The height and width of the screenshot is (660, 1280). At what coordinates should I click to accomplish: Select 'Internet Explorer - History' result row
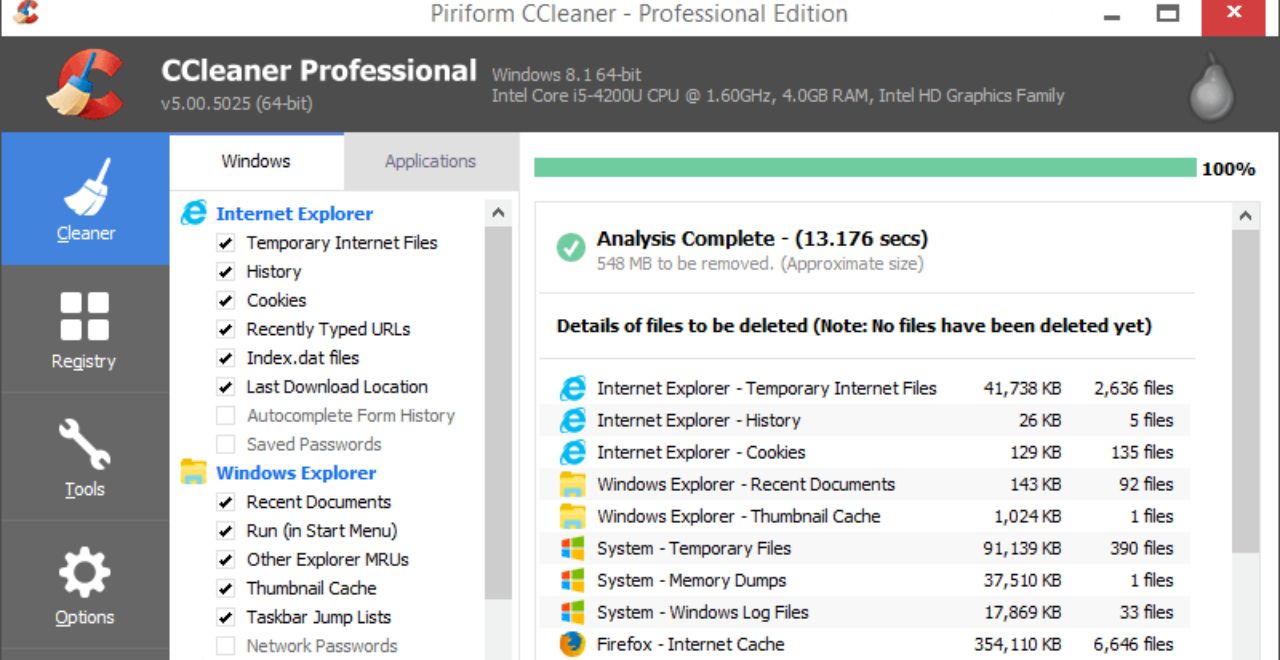867,420
